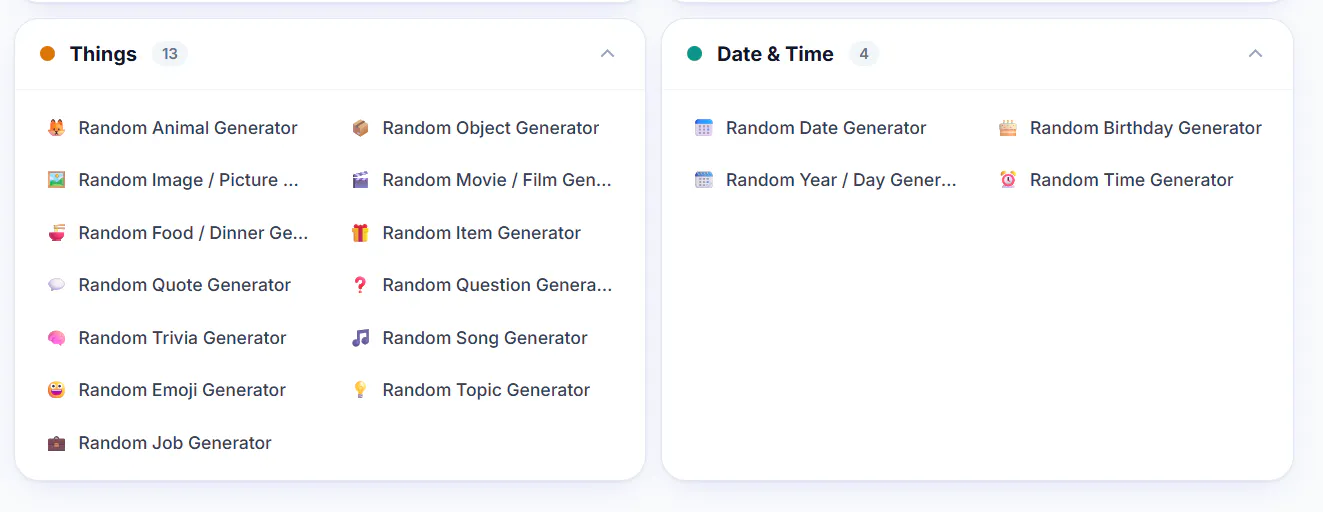This screenshot has height=512, width=1323.
Task: Open the Random Quote Generator link
Action: [185, 285]
